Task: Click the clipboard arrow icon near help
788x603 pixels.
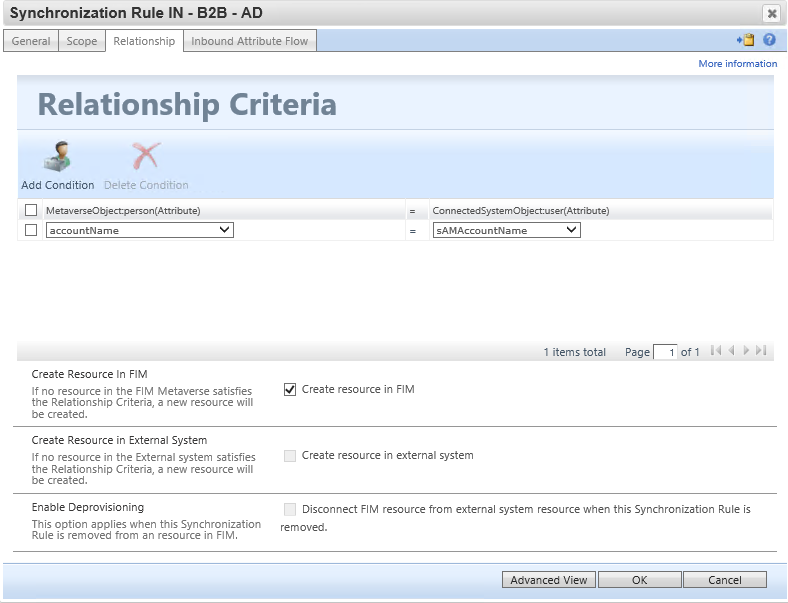Action: 746,40
